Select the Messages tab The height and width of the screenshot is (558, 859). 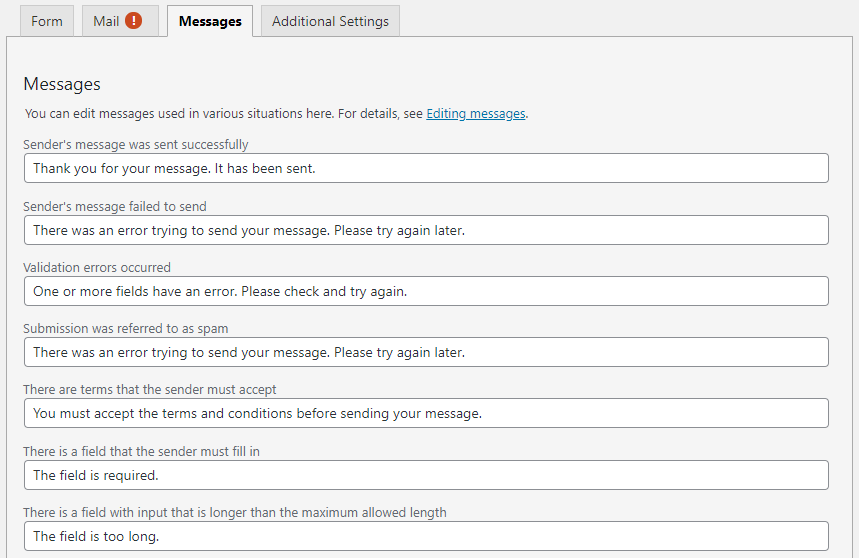coord(210,21)
